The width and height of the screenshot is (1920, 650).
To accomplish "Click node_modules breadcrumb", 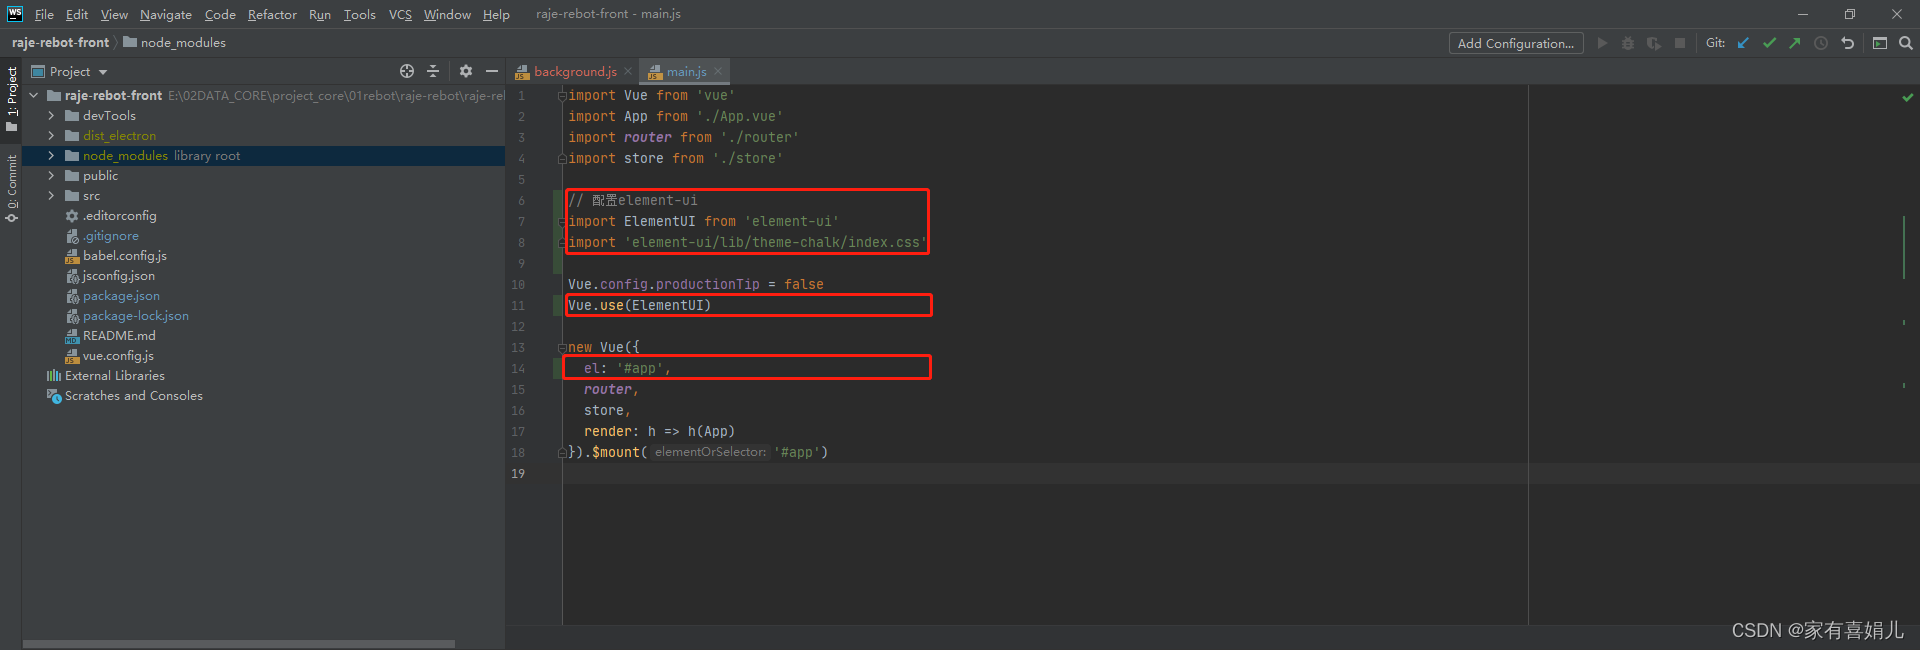I will coord(175,42).
